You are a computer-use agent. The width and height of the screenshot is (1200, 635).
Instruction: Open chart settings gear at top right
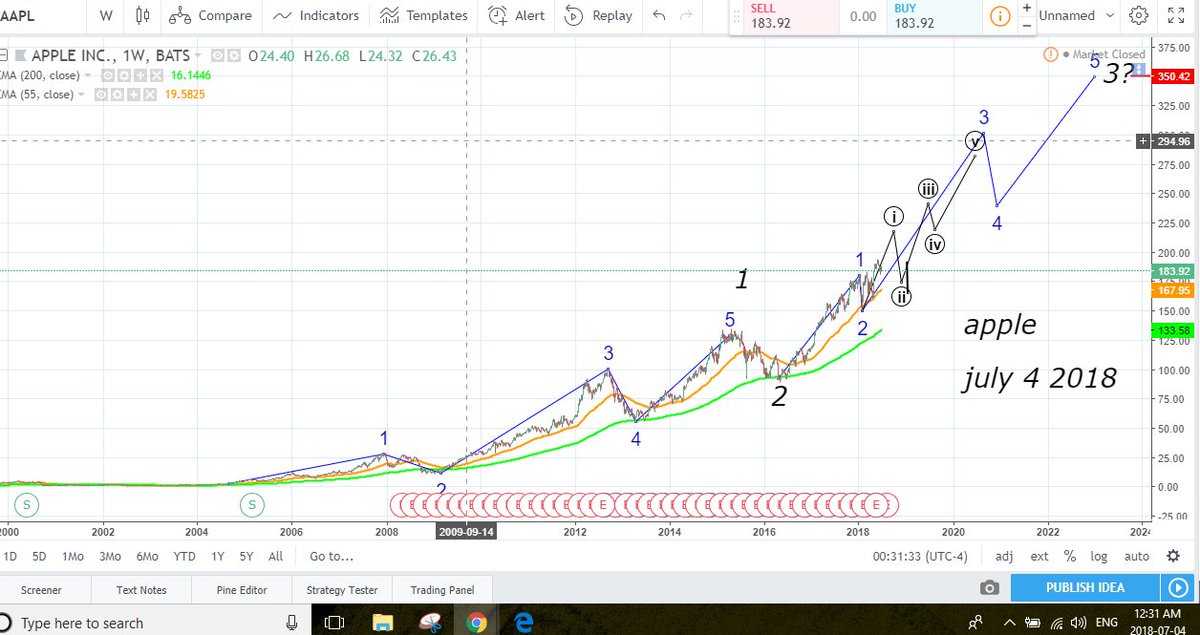[1138, 15]
